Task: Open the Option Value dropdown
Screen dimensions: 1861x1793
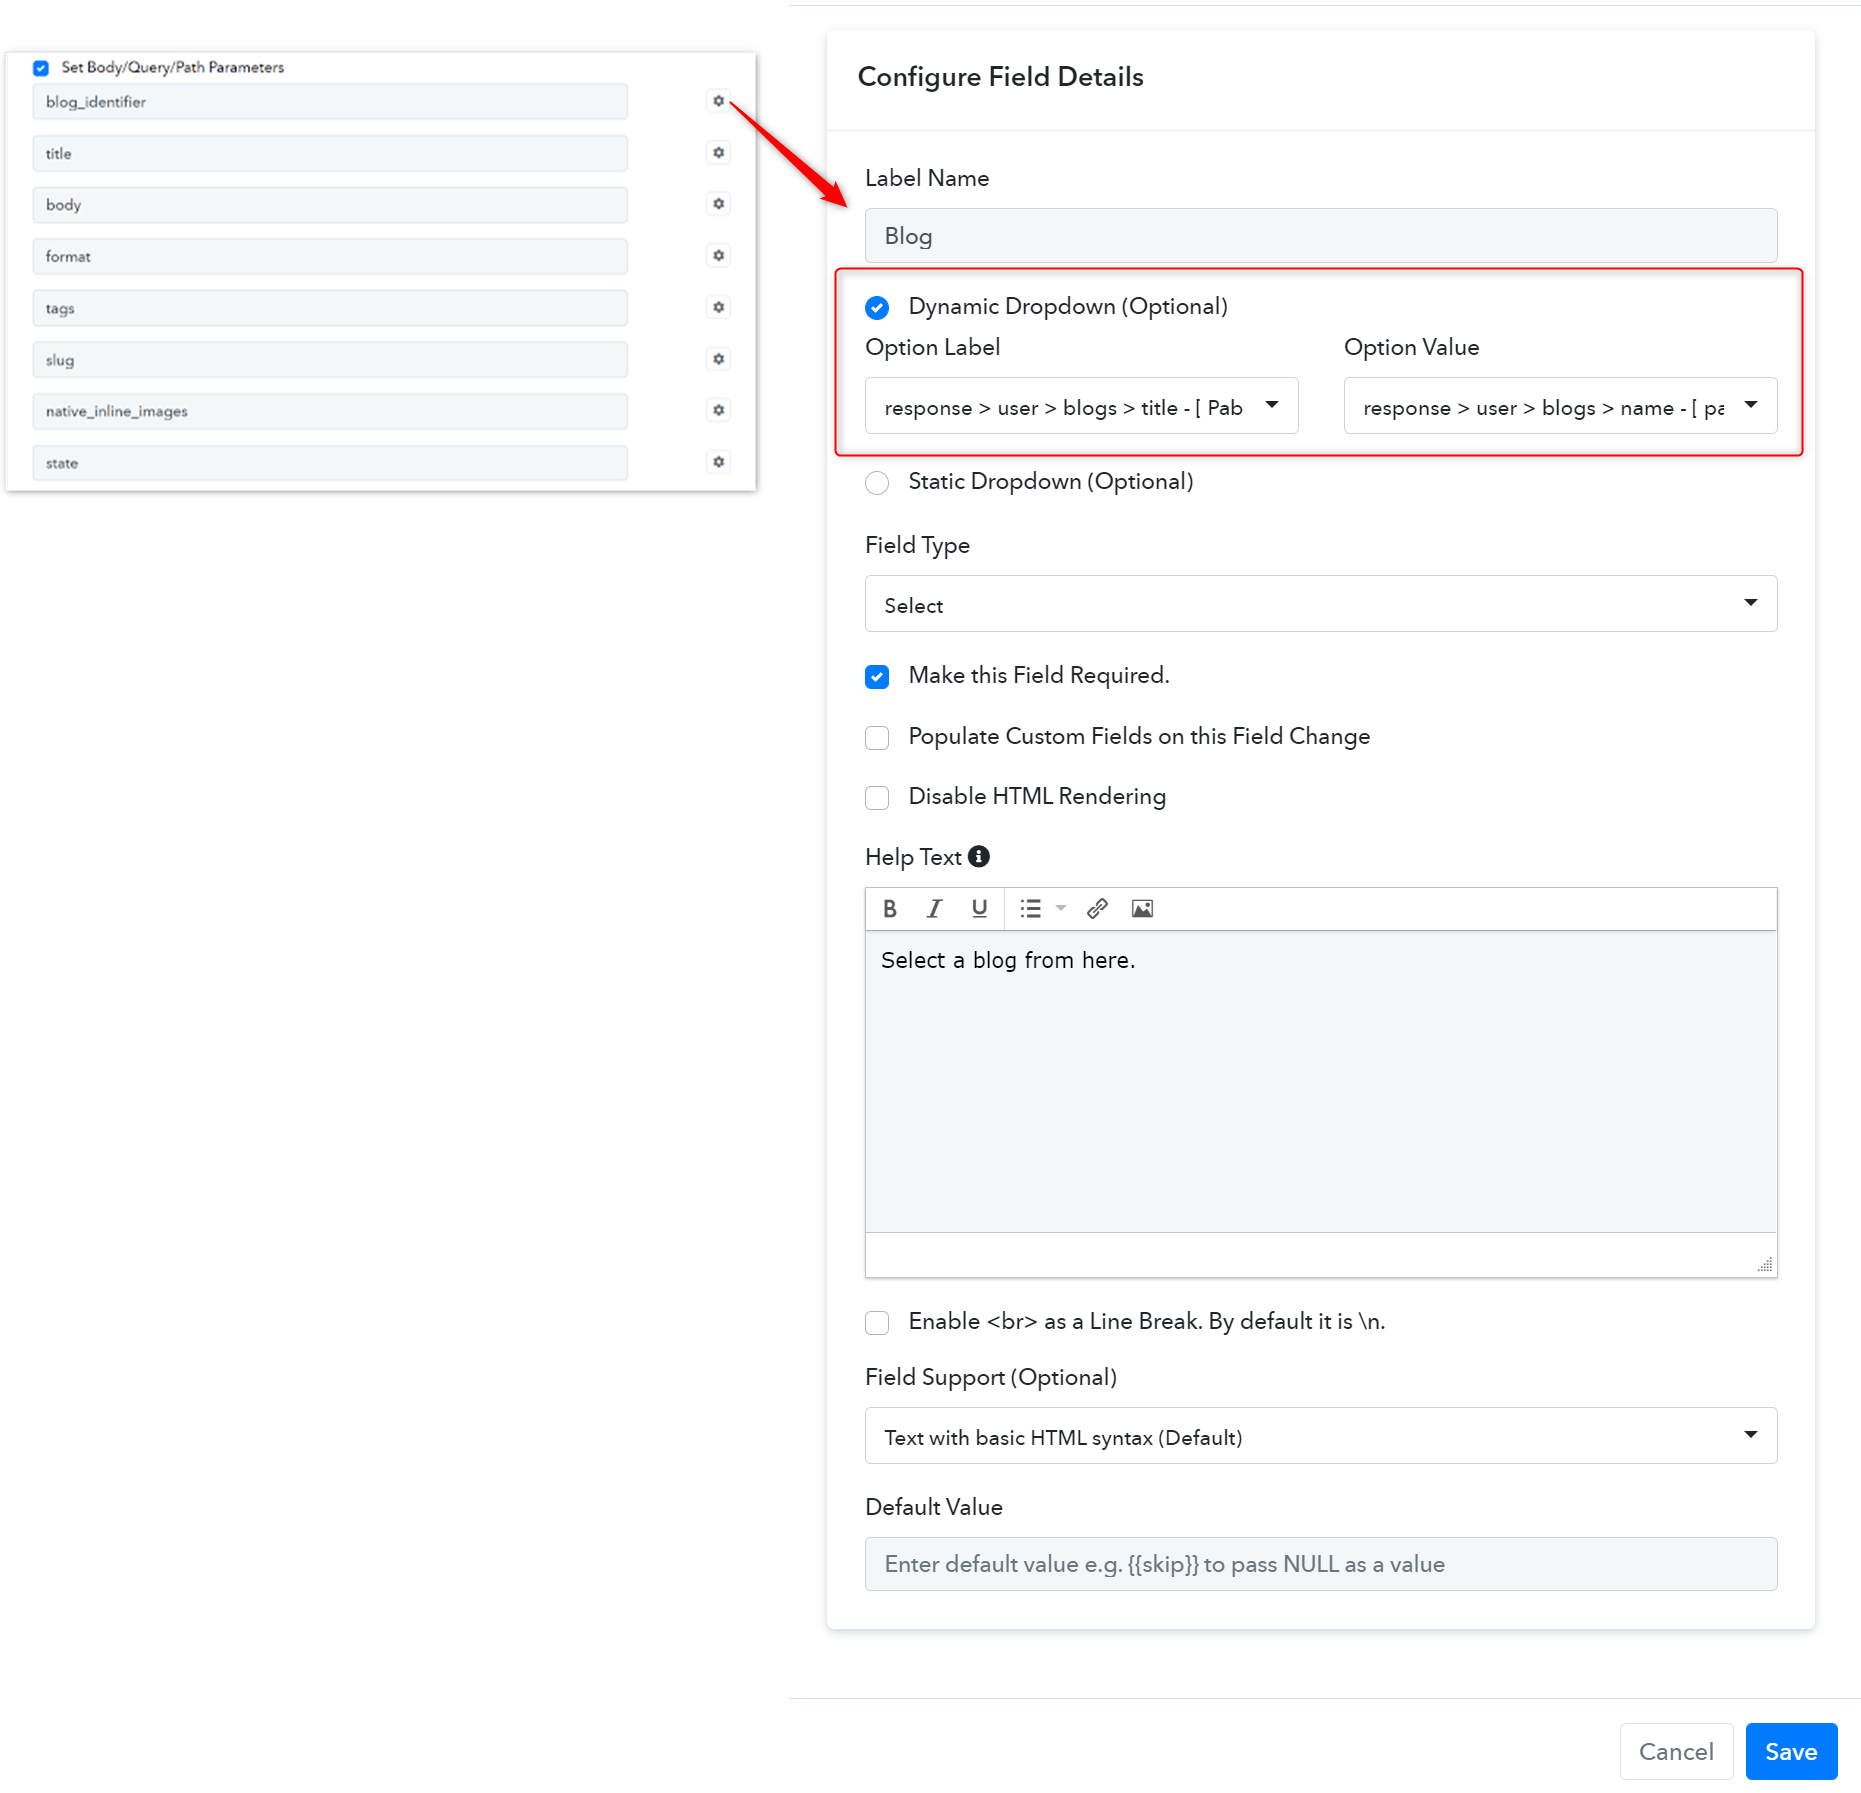Action: (1560, 406)
